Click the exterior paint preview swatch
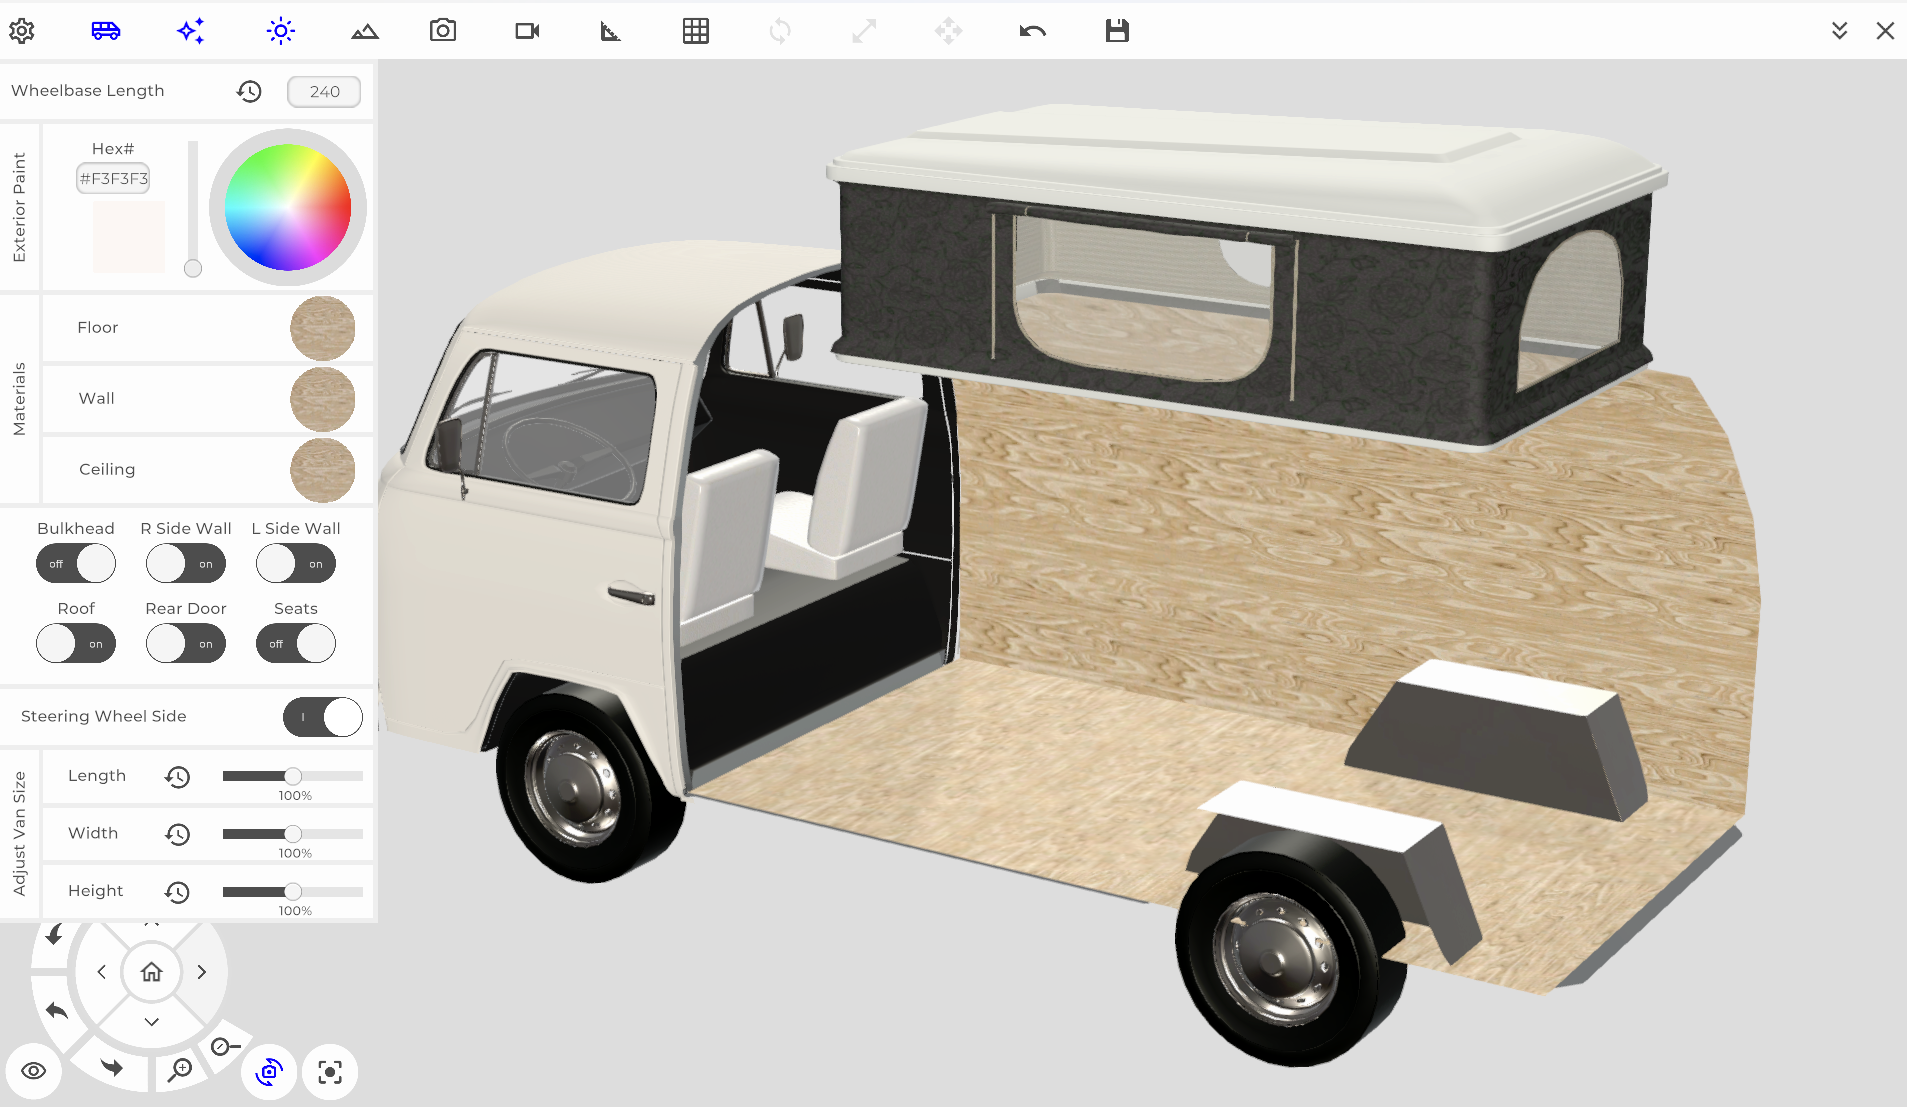This screenshot has width=1907, height=1107. coord(129,237)
